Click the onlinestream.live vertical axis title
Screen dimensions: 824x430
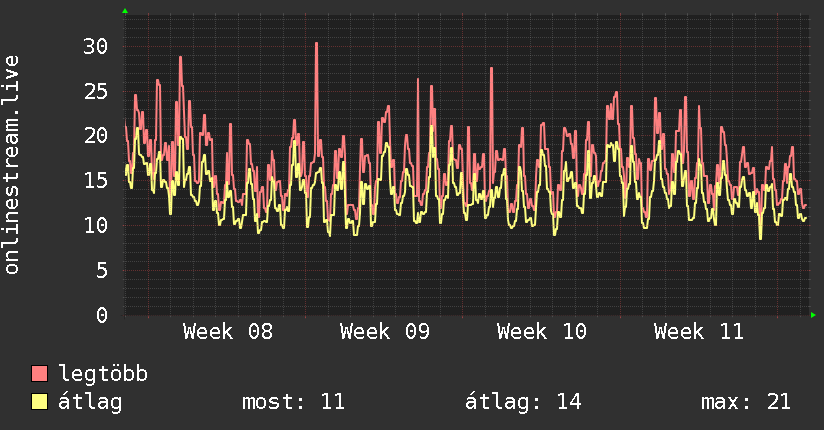click(x=12, y=165)
